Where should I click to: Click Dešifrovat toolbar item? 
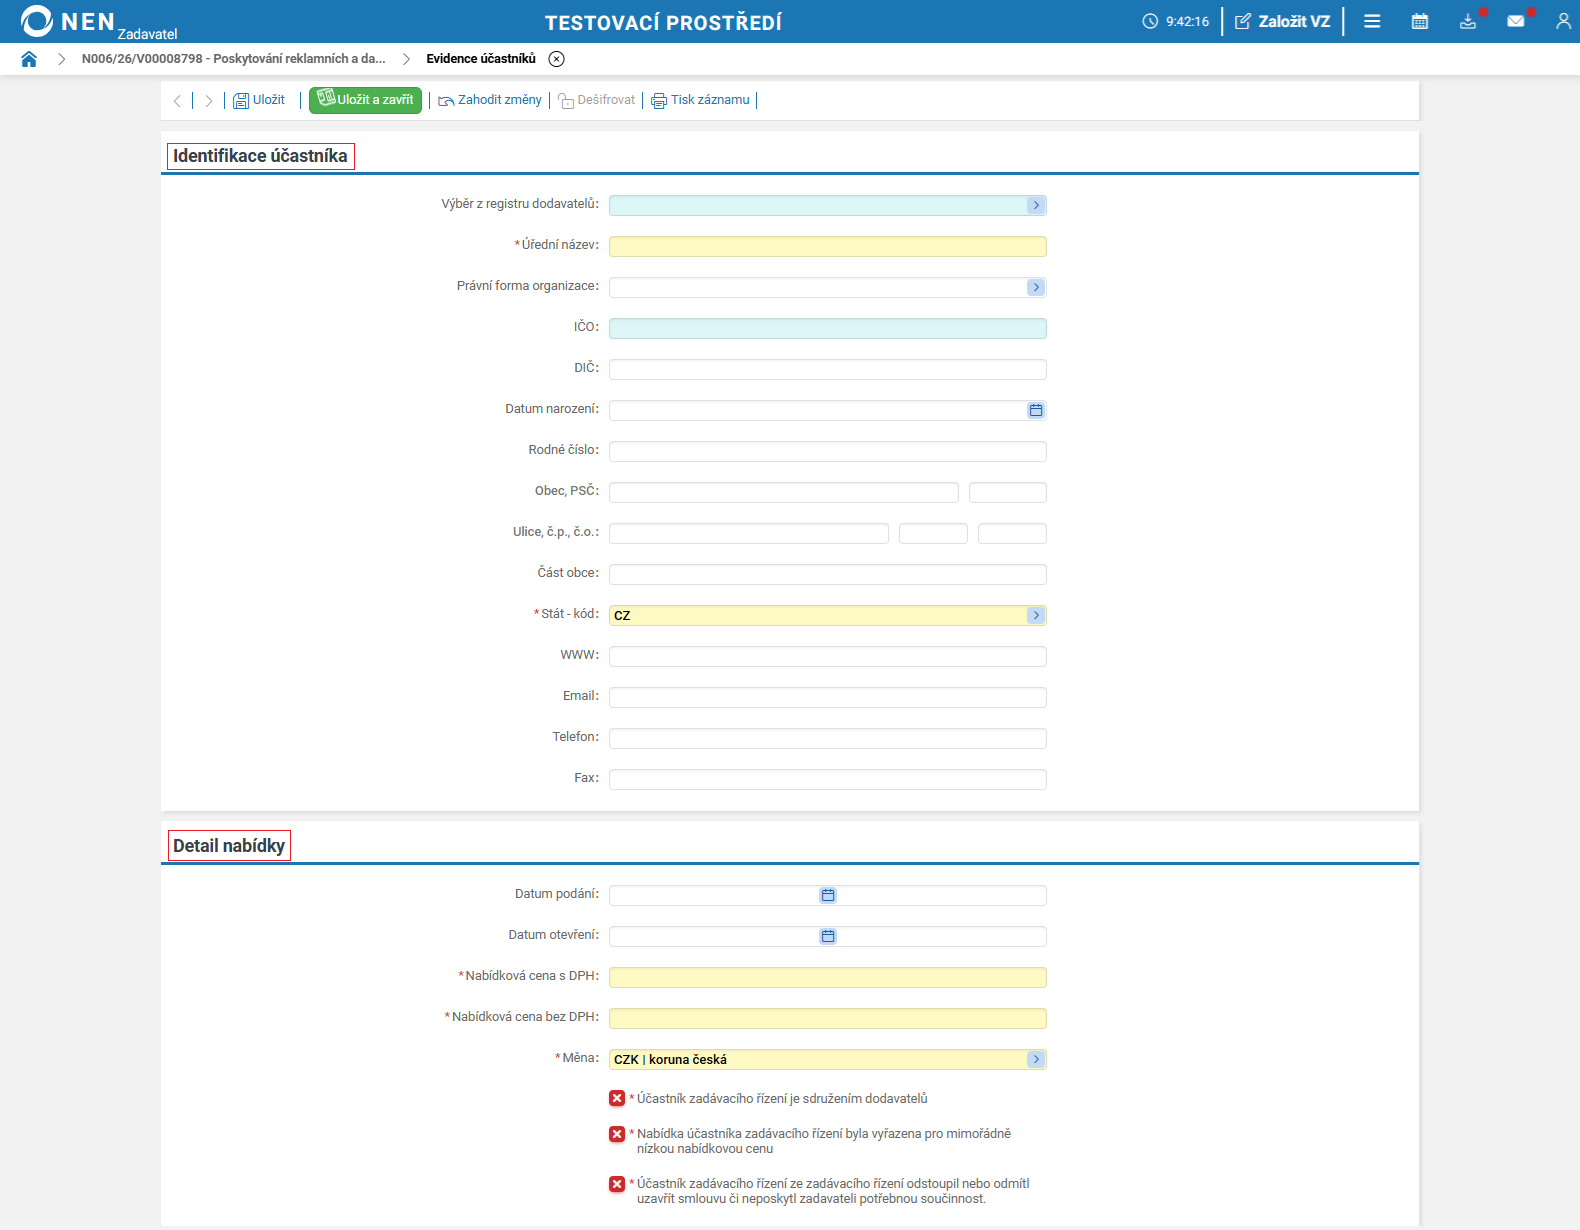pyautogui.click(x=596, y=100)
